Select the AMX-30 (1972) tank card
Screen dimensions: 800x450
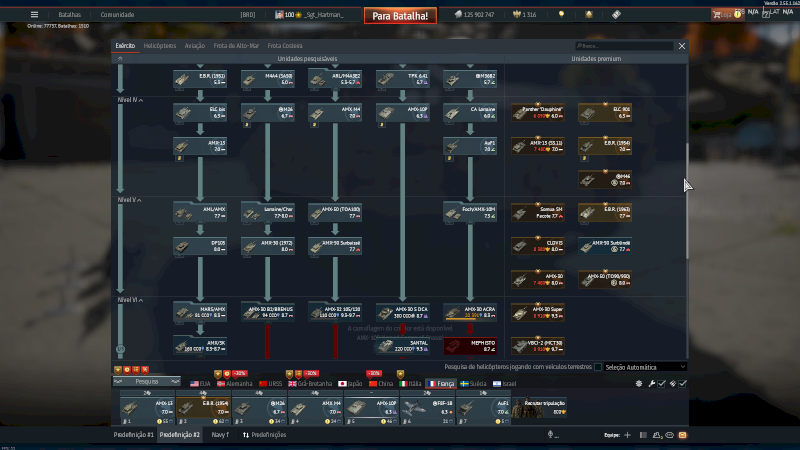[267, 246]
